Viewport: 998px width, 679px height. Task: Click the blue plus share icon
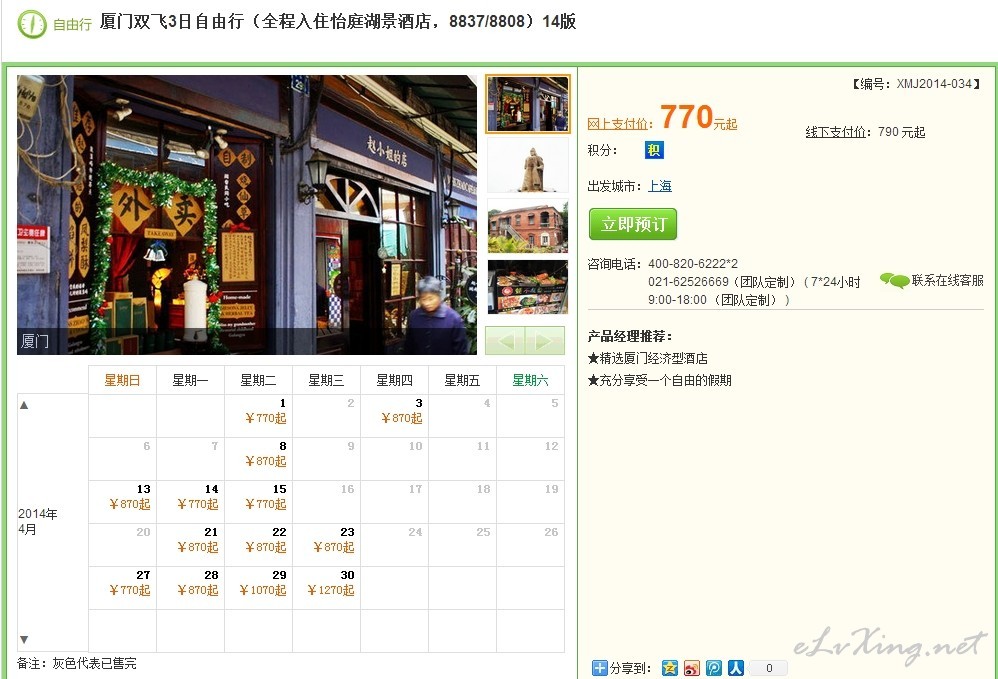[600, 668]
